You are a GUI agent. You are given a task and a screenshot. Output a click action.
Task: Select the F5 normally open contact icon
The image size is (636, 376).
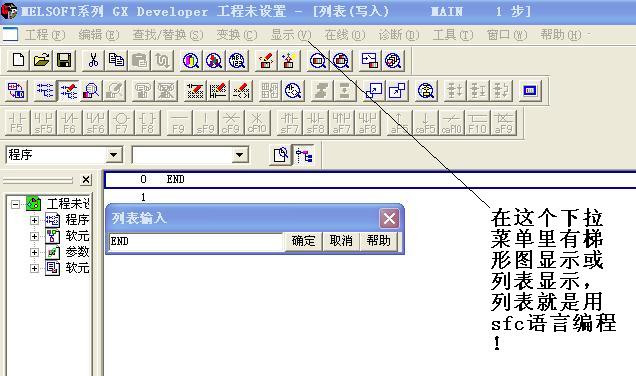(x=17, y=122)
